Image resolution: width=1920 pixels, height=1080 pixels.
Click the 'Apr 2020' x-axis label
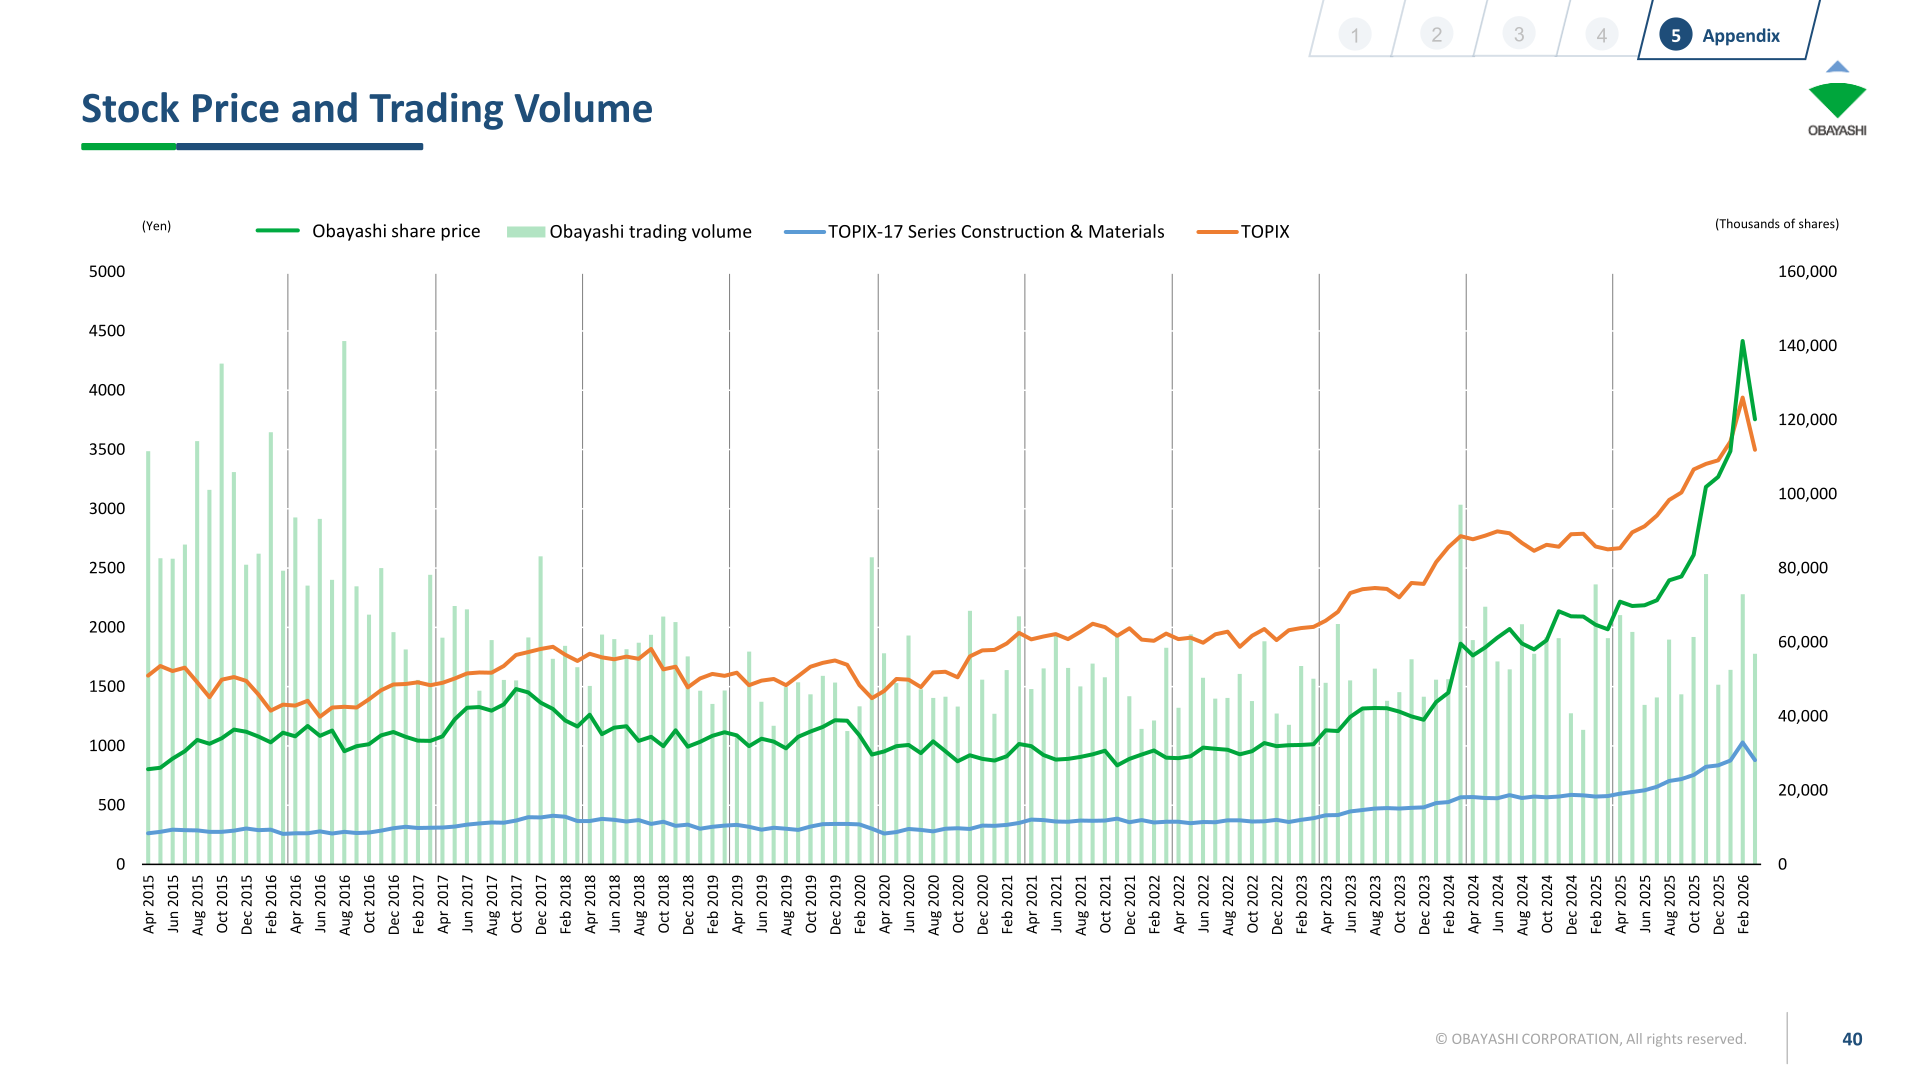pos(884,905)
